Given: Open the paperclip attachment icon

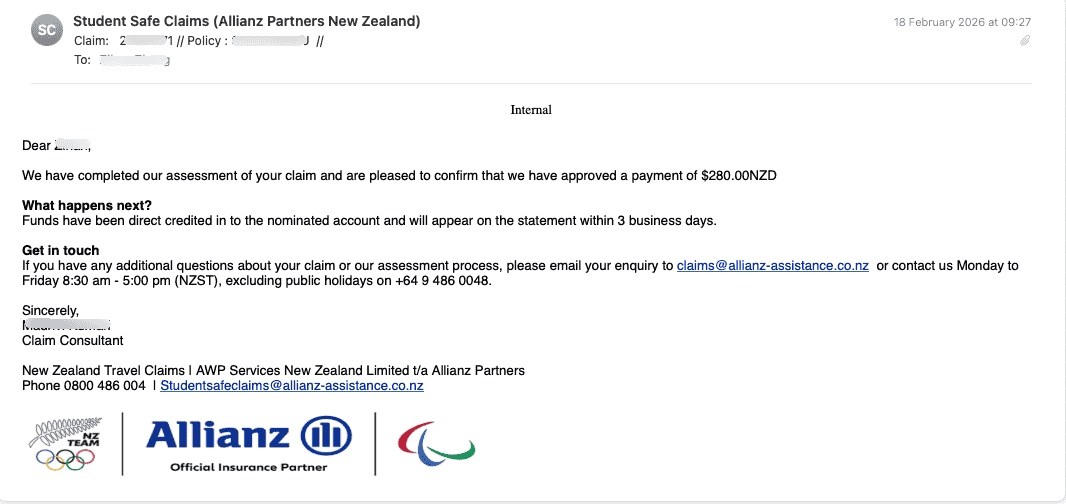Looking at the screenshot, I should click(x=1025, y=41).
